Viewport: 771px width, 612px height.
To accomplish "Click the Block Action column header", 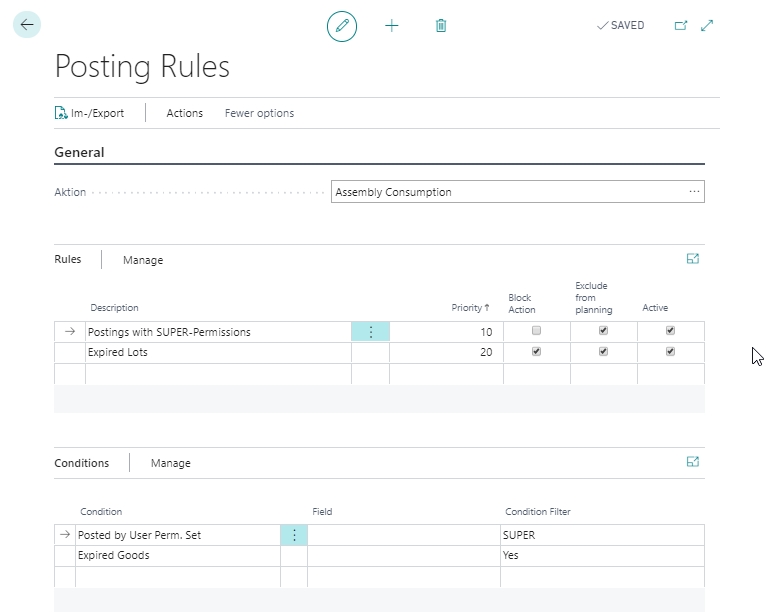I will click(522, 304).
